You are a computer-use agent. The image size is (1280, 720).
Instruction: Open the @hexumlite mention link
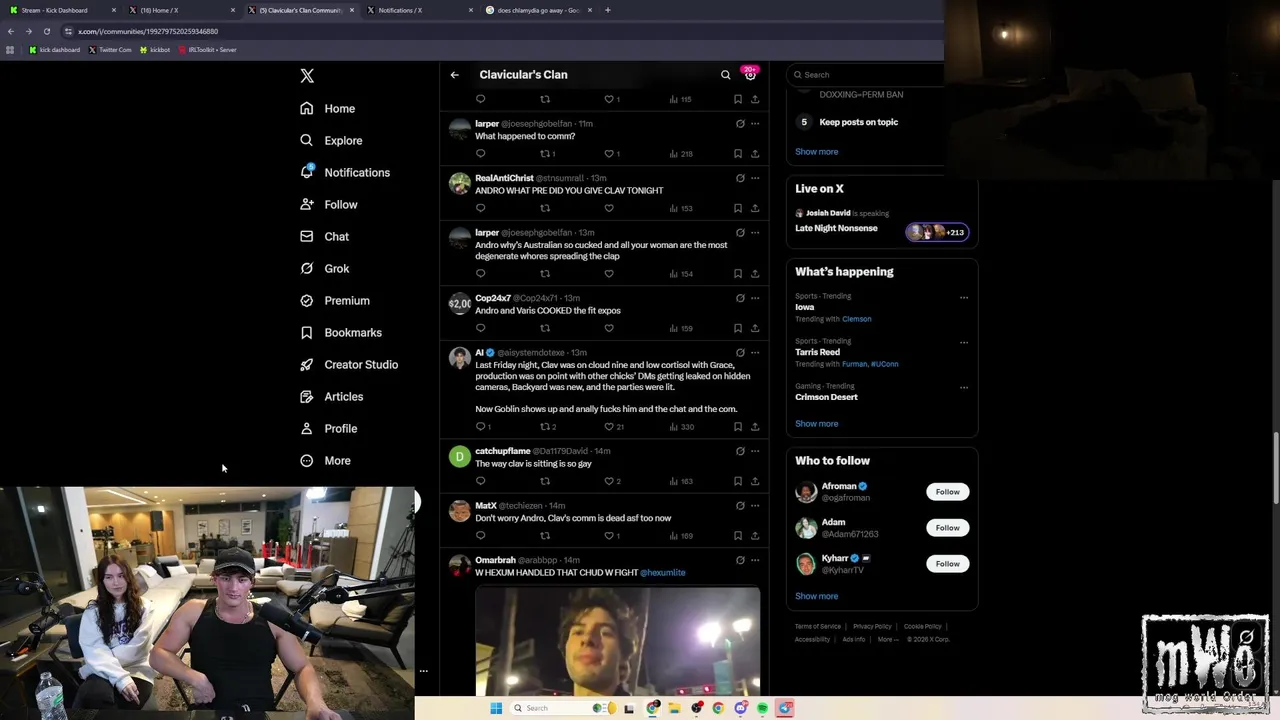[662, 573]
